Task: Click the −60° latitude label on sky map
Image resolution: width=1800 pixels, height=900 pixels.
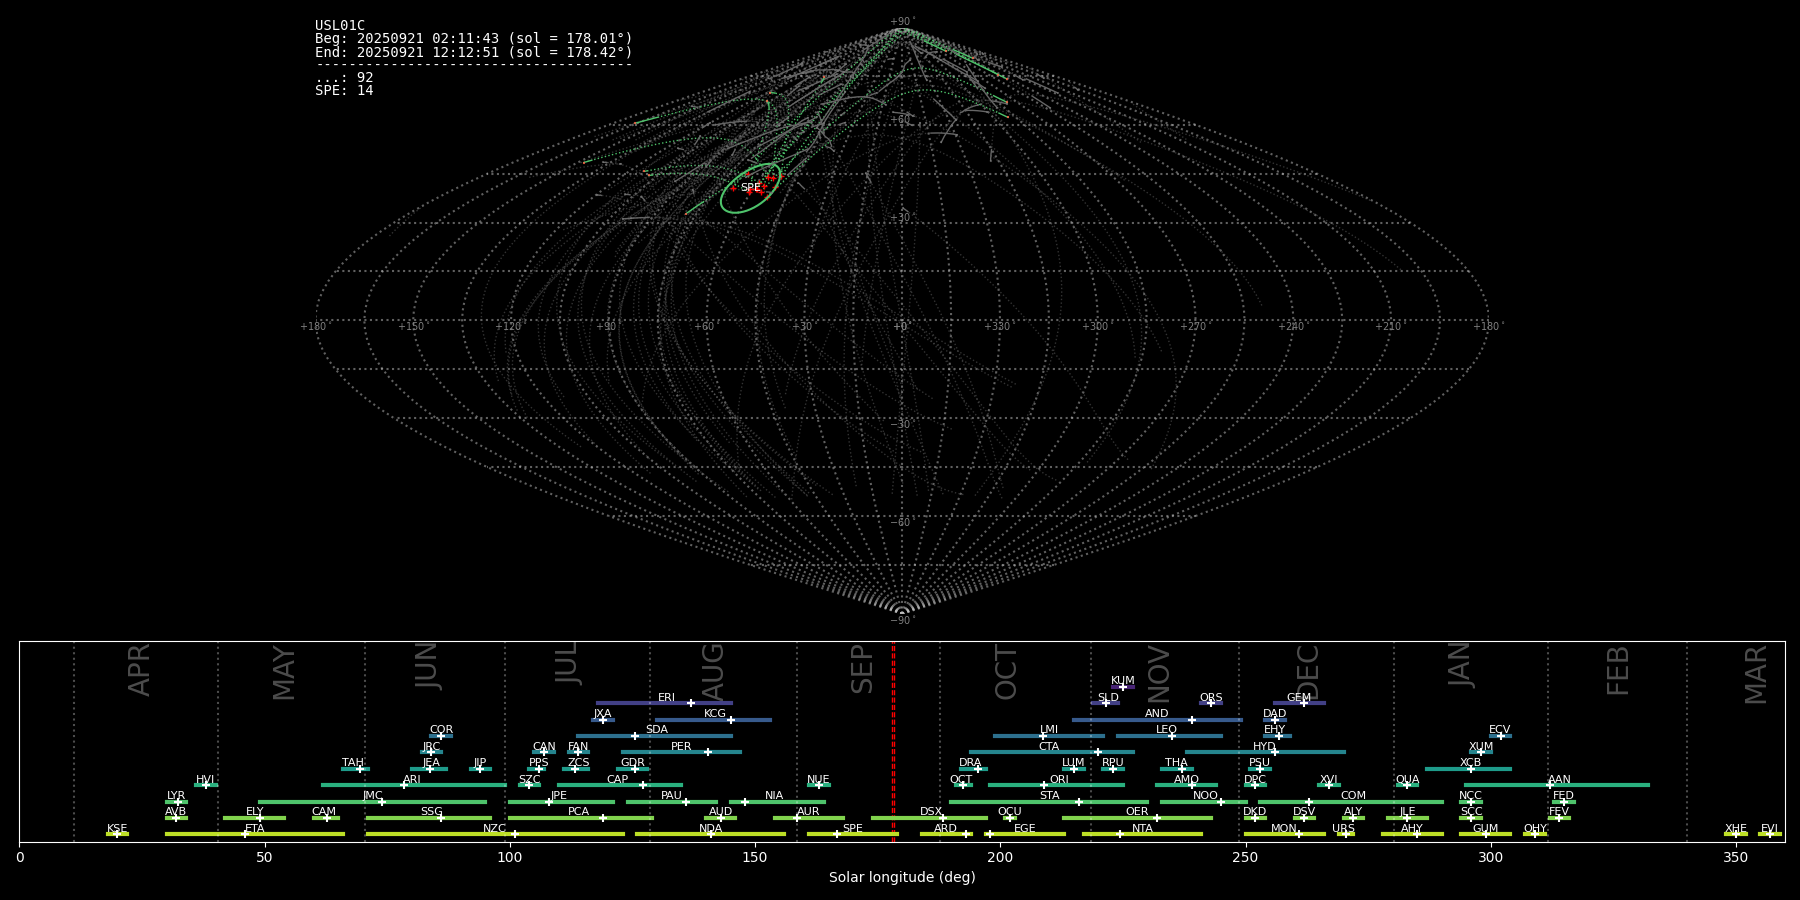Action: [901, 523]
